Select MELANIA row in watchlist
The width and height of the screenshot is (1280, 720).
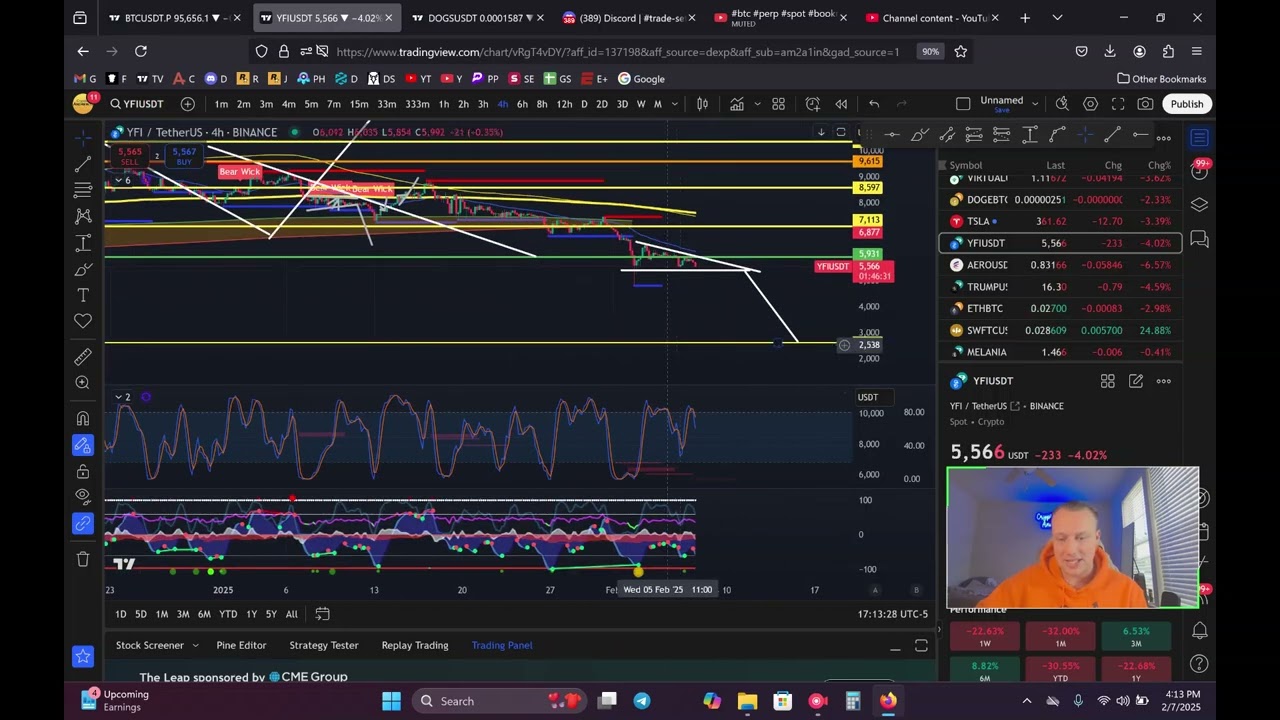[1060, 352]
